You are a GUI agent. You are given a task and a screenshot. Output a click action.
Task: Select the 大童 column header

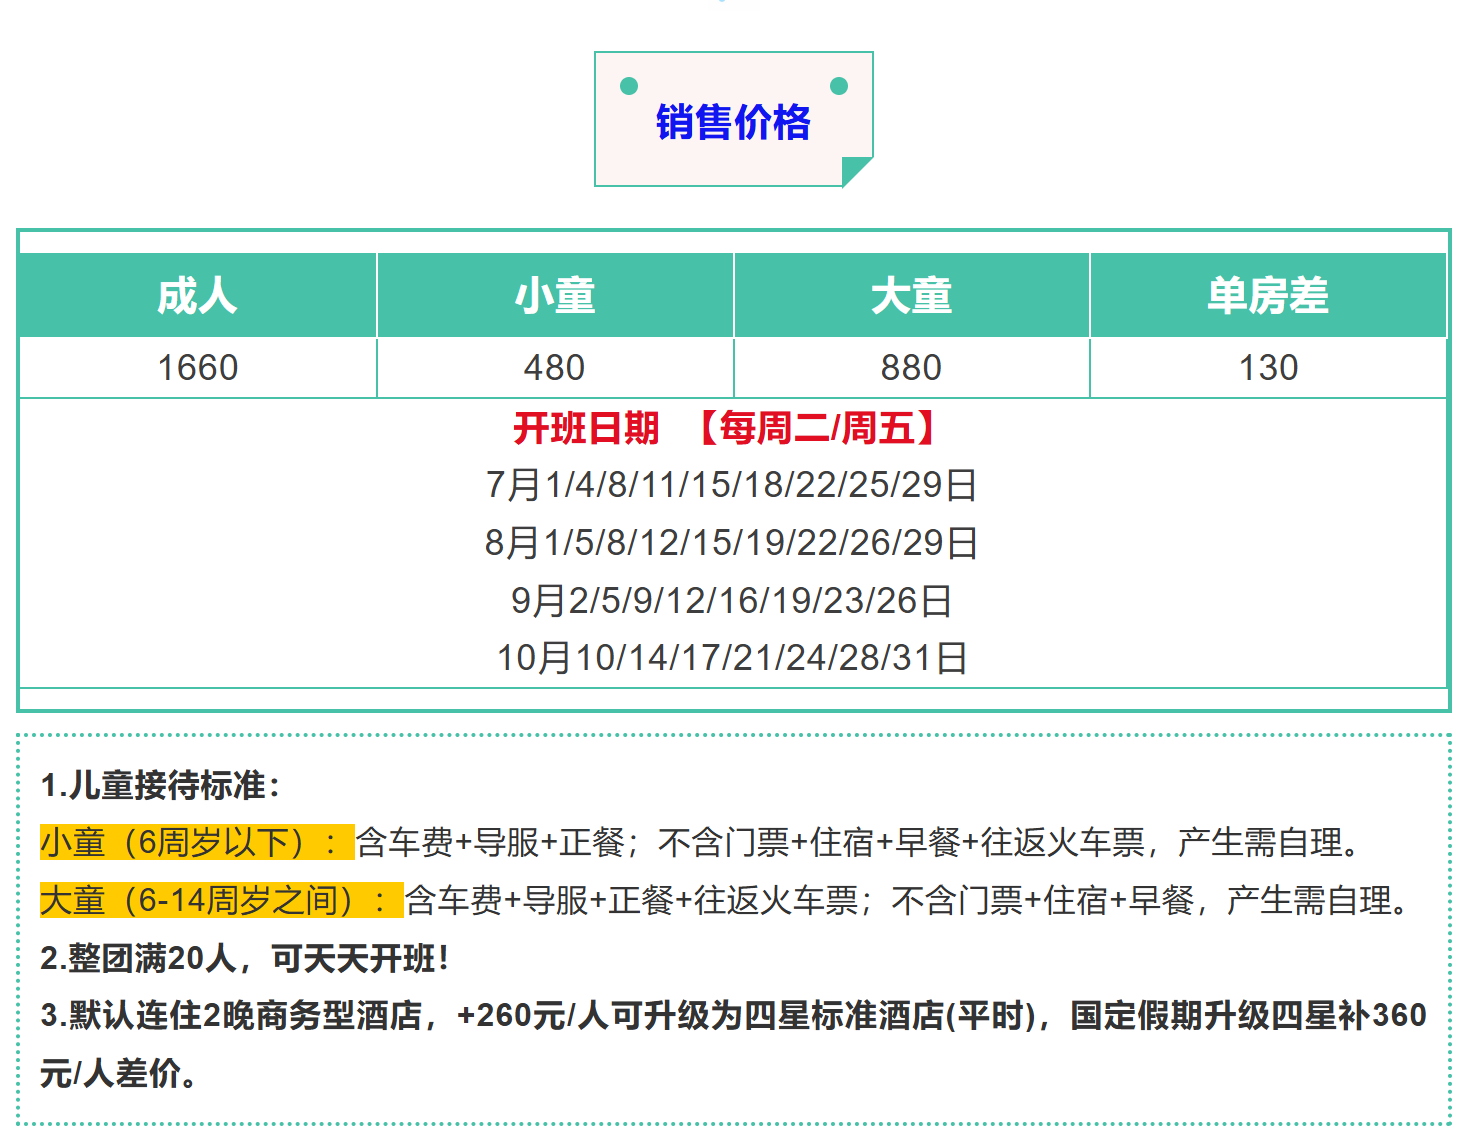(x=911, y=295)
